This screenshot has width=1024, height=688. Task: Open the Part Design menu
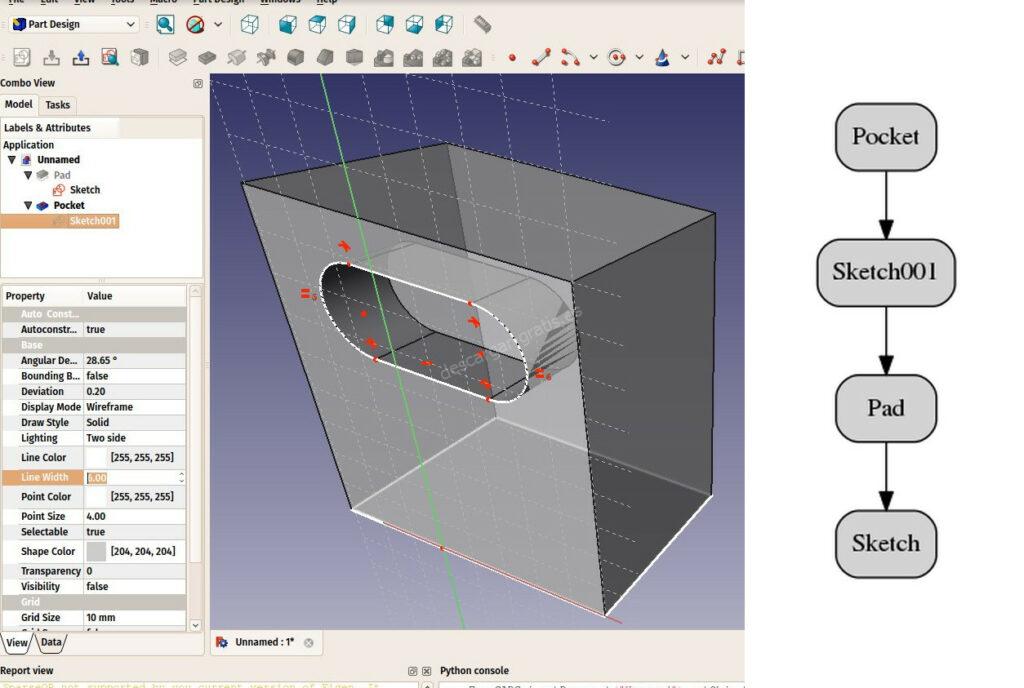tap(217, 3)
